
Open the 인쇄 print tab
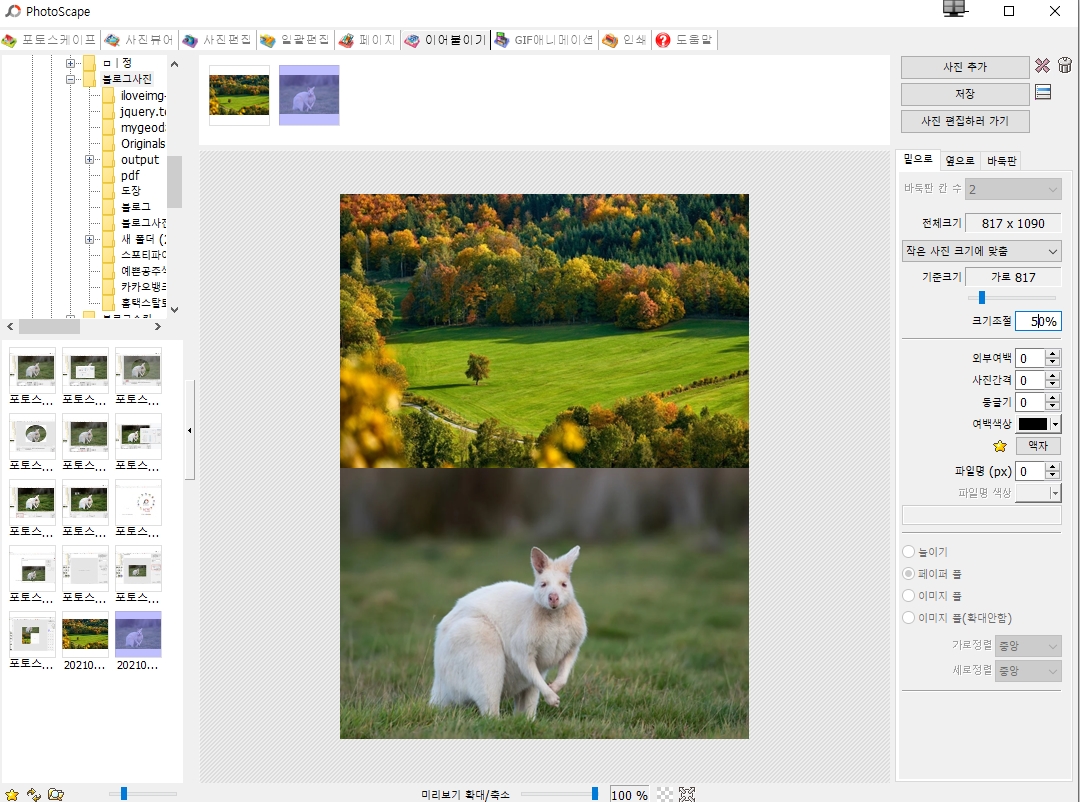coord(625,40)
